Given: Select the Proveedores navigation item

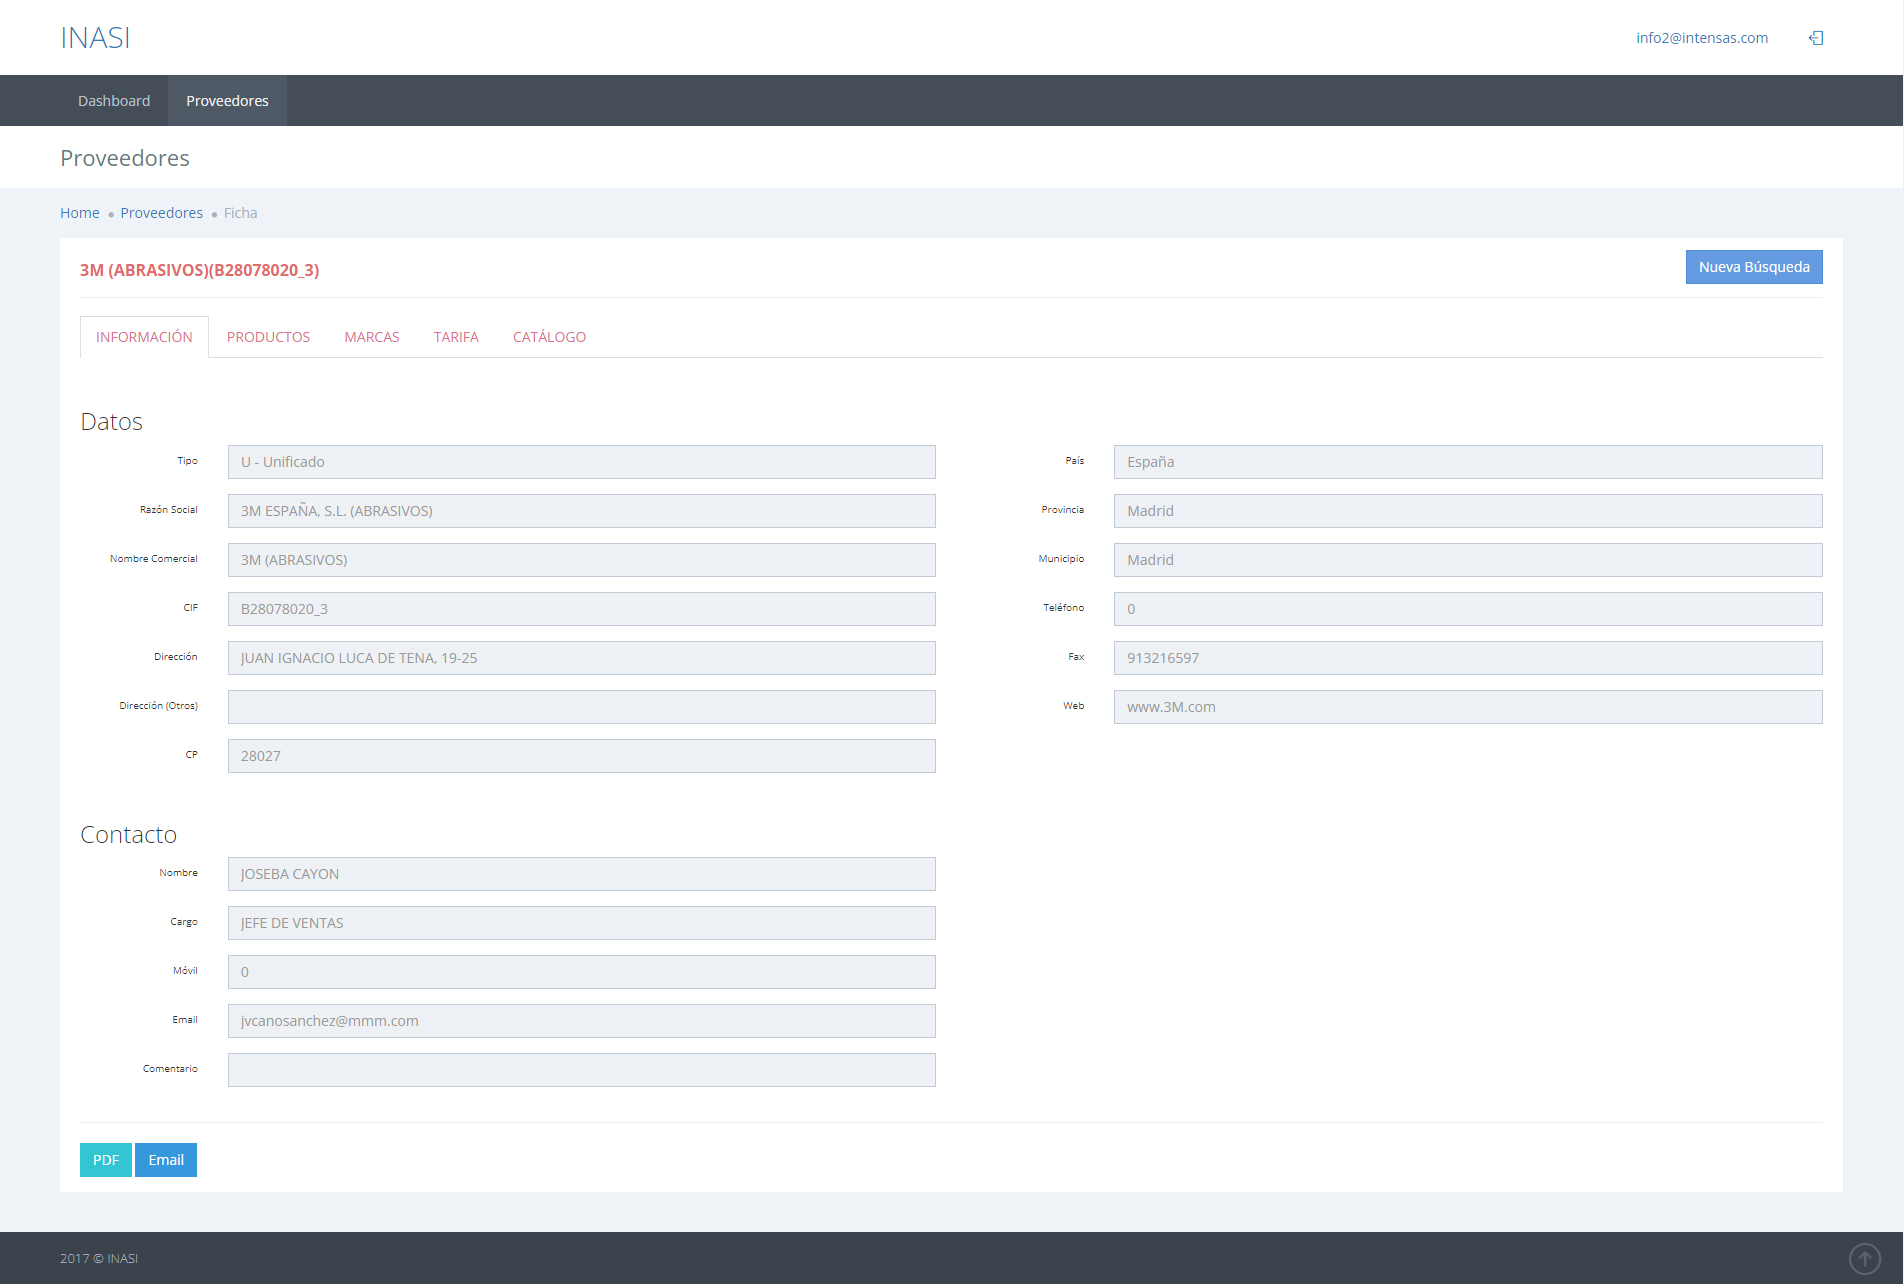Looking at the screenshot, I should click(x=227, y=101).
